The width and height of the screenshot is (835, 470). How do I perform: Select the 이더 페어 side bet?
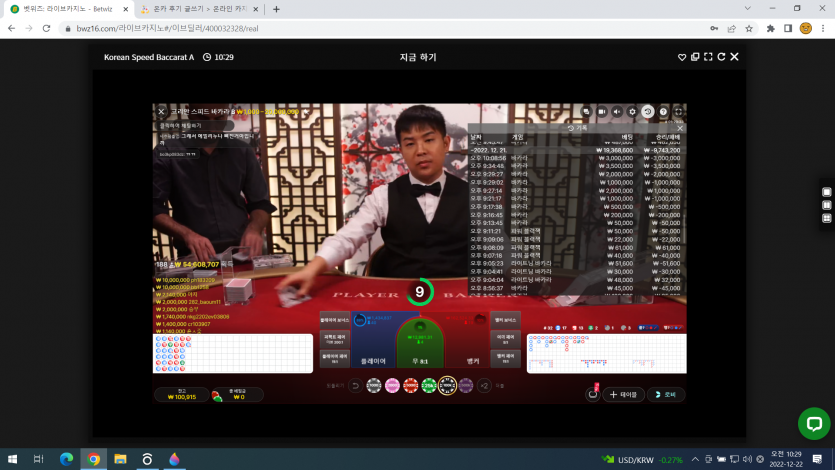(x=505, y=339)
